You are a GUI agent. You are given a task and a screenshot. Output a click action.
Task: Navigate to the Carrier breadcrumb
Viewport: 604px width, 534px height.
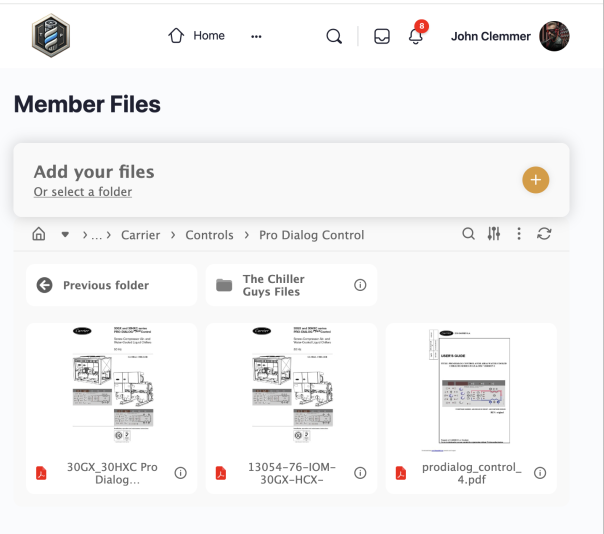click(140, 235)
